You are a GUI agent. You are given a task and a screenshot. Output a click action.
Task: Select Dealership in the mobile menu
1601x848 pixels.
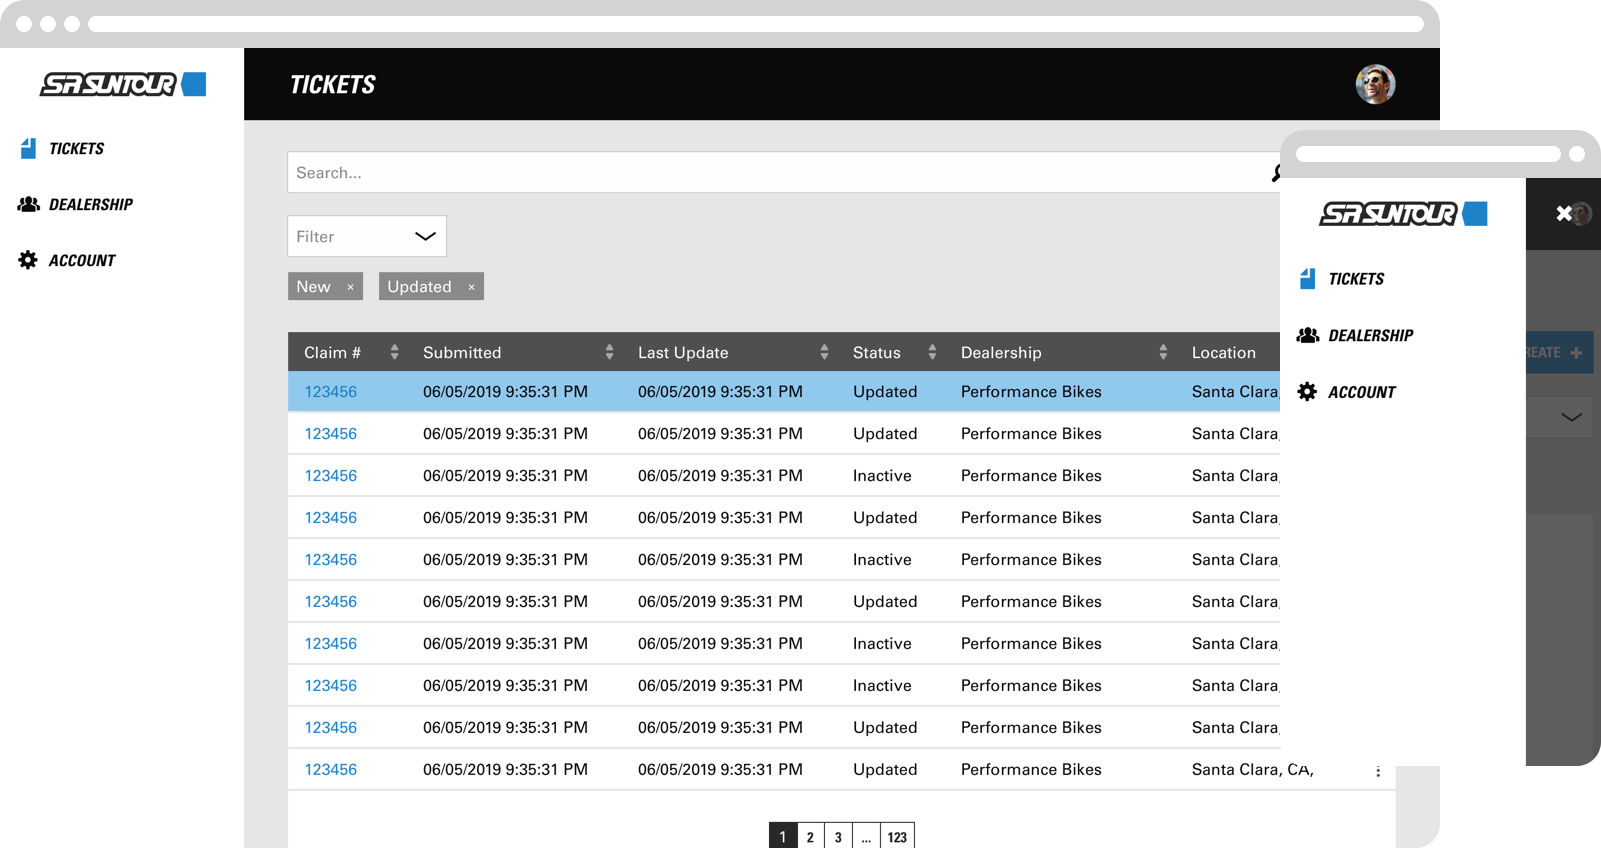coord(1369,336)
